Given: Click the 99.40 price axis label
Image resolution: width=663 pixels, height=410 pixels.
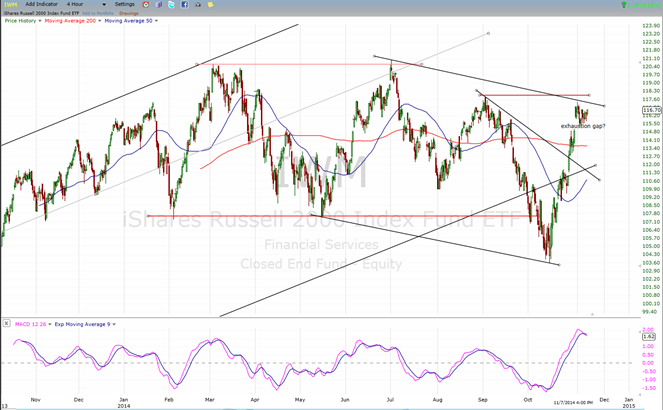Looking at the screenshot, I should click(x=651, y=312).
